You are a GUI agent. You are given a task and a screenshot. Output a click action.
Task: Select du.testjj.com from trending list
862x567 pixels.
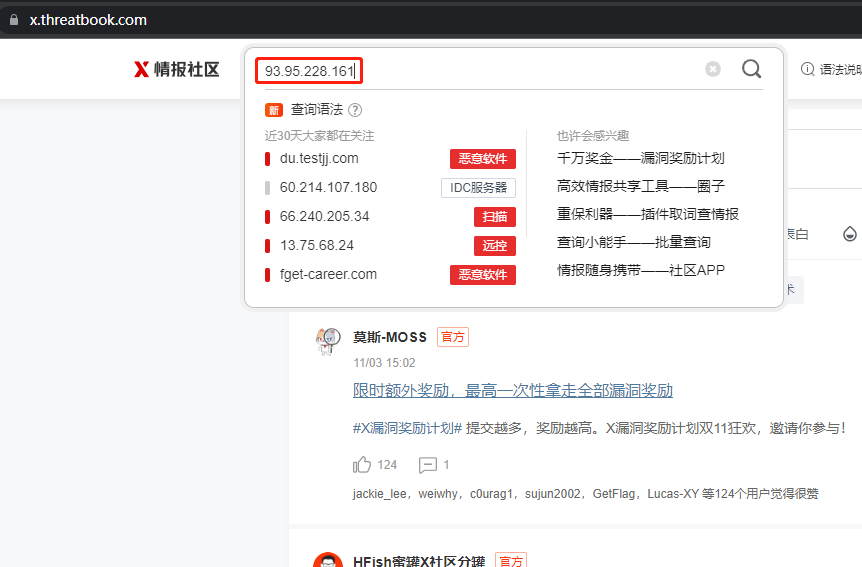(x=319, y=158)
